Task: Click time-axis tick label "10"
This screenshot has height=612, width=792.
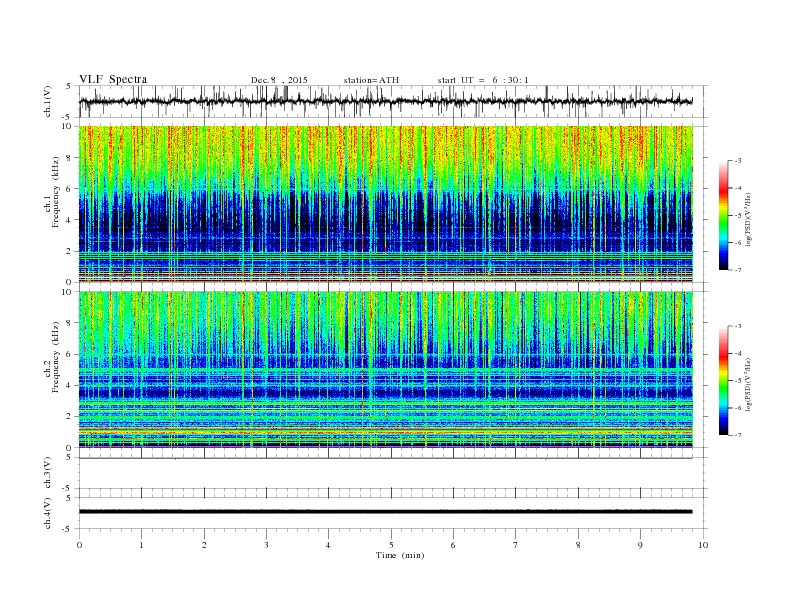Action: 703,545
